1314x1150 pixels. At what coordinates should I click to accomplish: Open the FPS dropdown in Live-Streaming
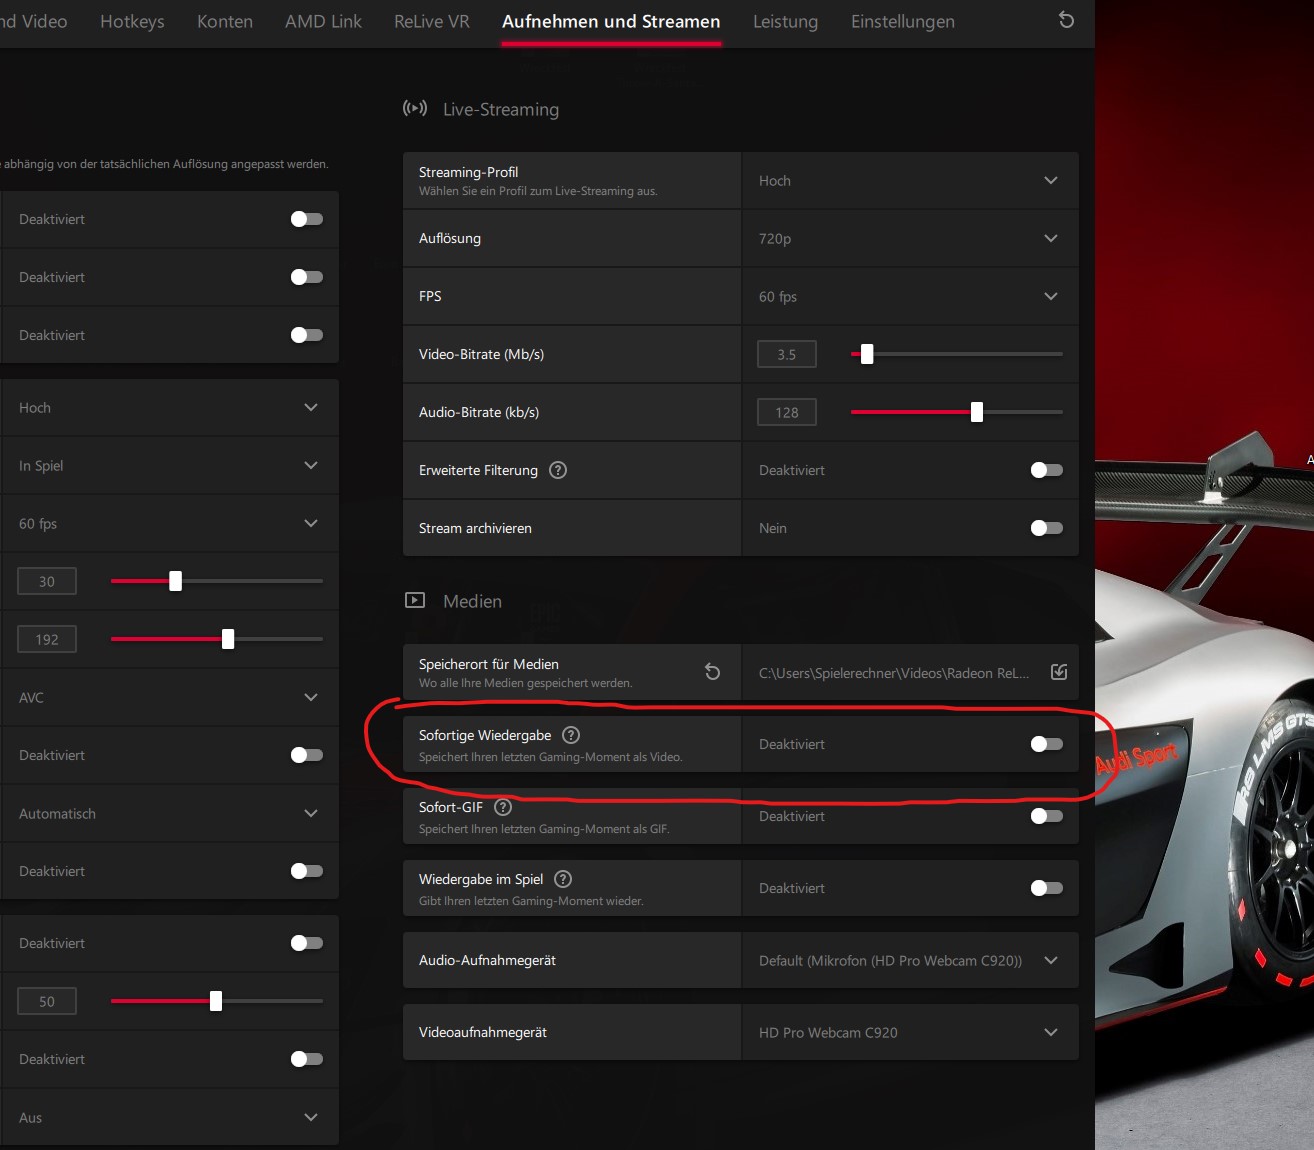click(909, 297)
